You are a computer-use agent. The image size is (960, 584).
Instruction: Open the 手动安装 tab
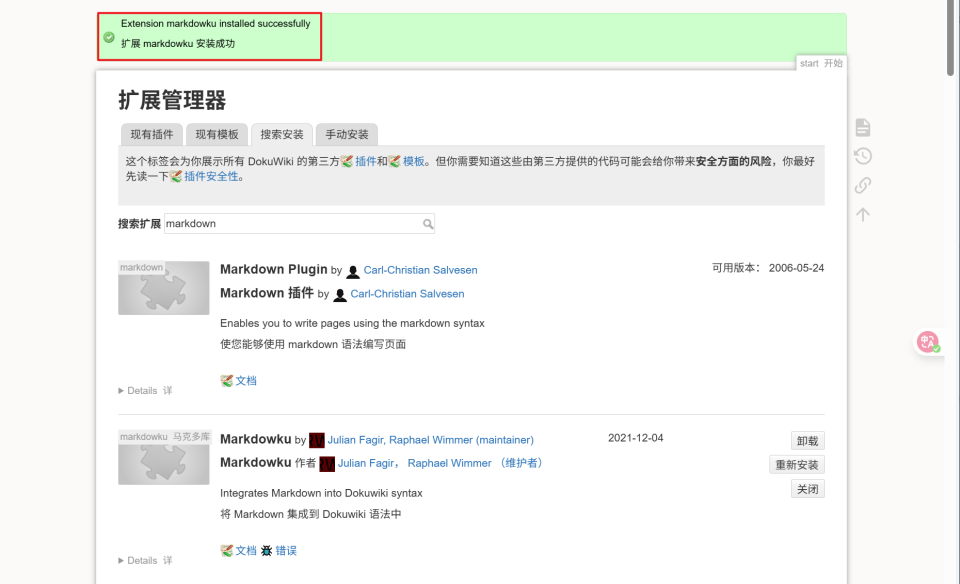(347, 134)
